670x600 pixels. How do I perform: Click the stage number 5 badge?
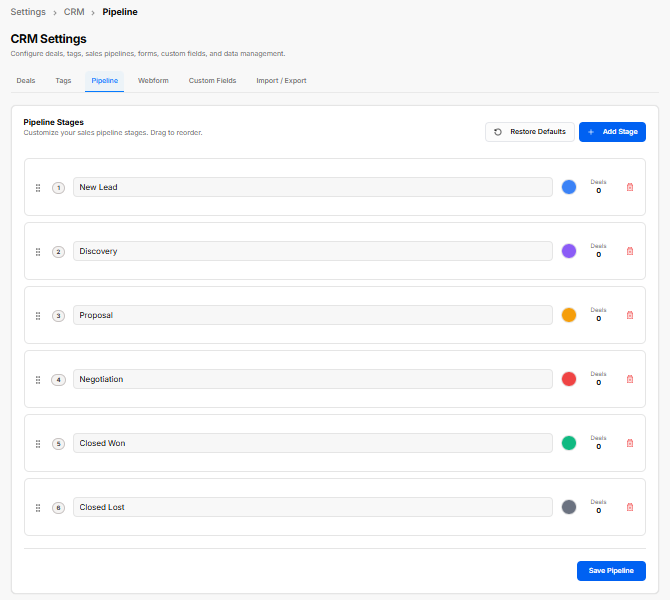[59, 444]
